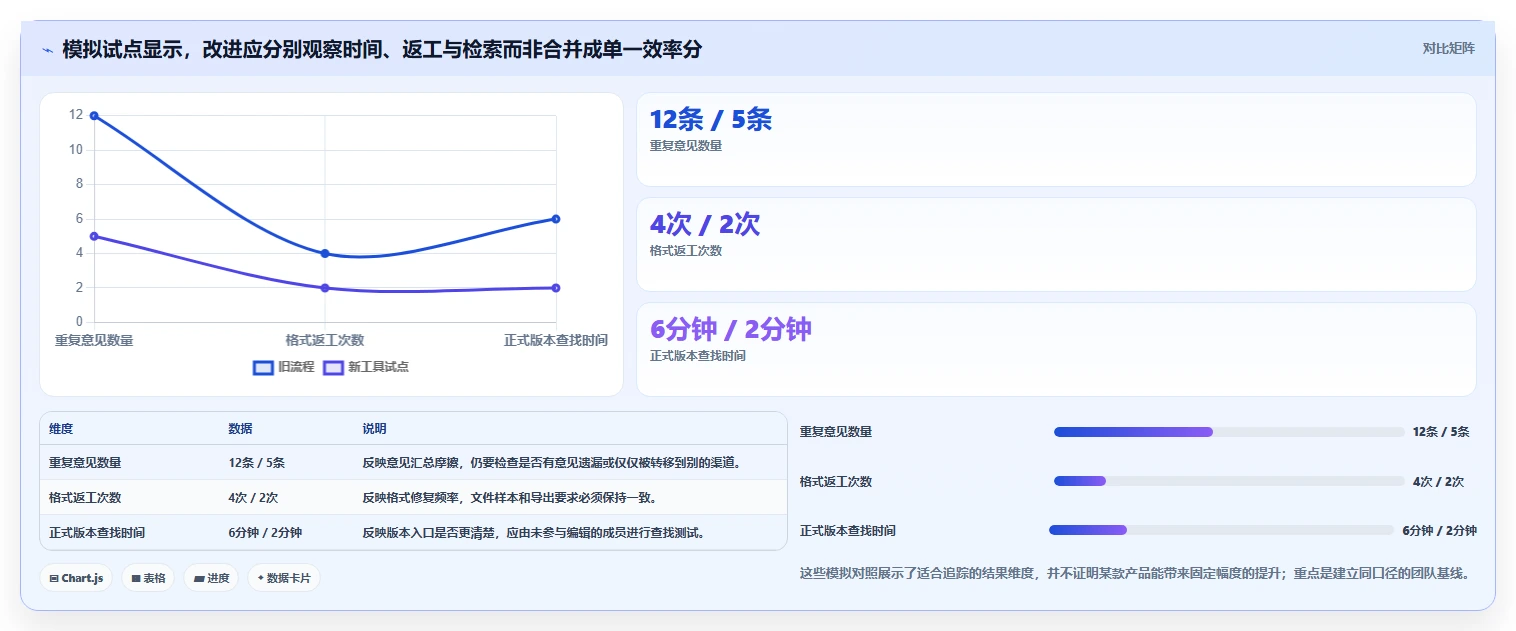Image resolution: width=1516 pixels, height=631 pixels.
Task: Click the 旧流程 point at 正式版本查找时间 value 6
Action: coord(556,219)
